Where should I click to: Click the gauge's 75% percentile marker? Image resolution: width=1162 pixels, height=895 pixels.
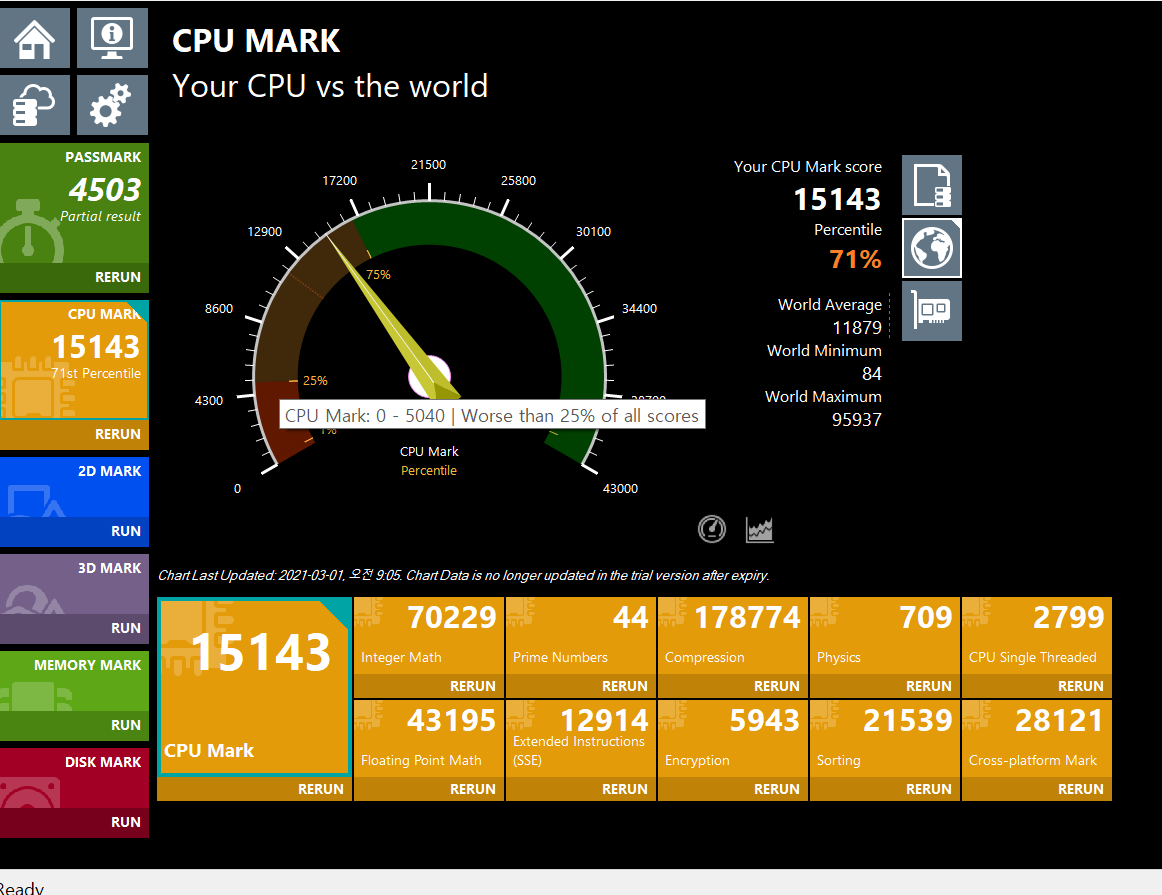click(378, 275)
